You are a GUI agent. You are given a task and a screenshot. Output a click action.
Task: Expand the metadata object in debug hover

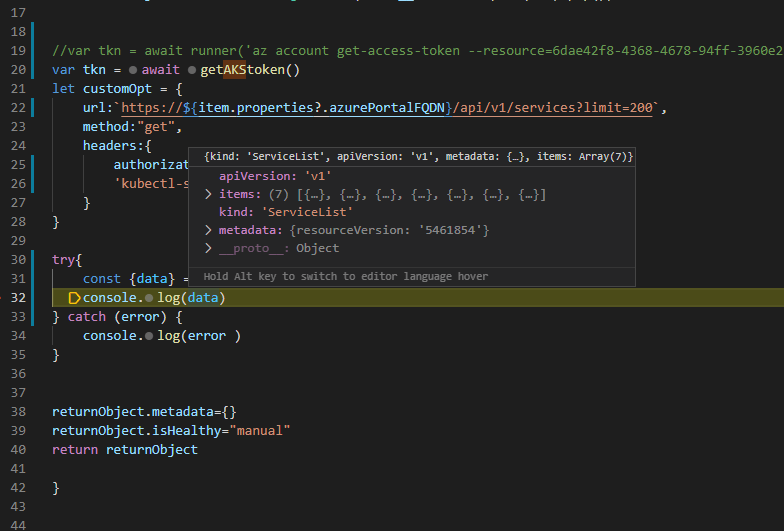208,231
